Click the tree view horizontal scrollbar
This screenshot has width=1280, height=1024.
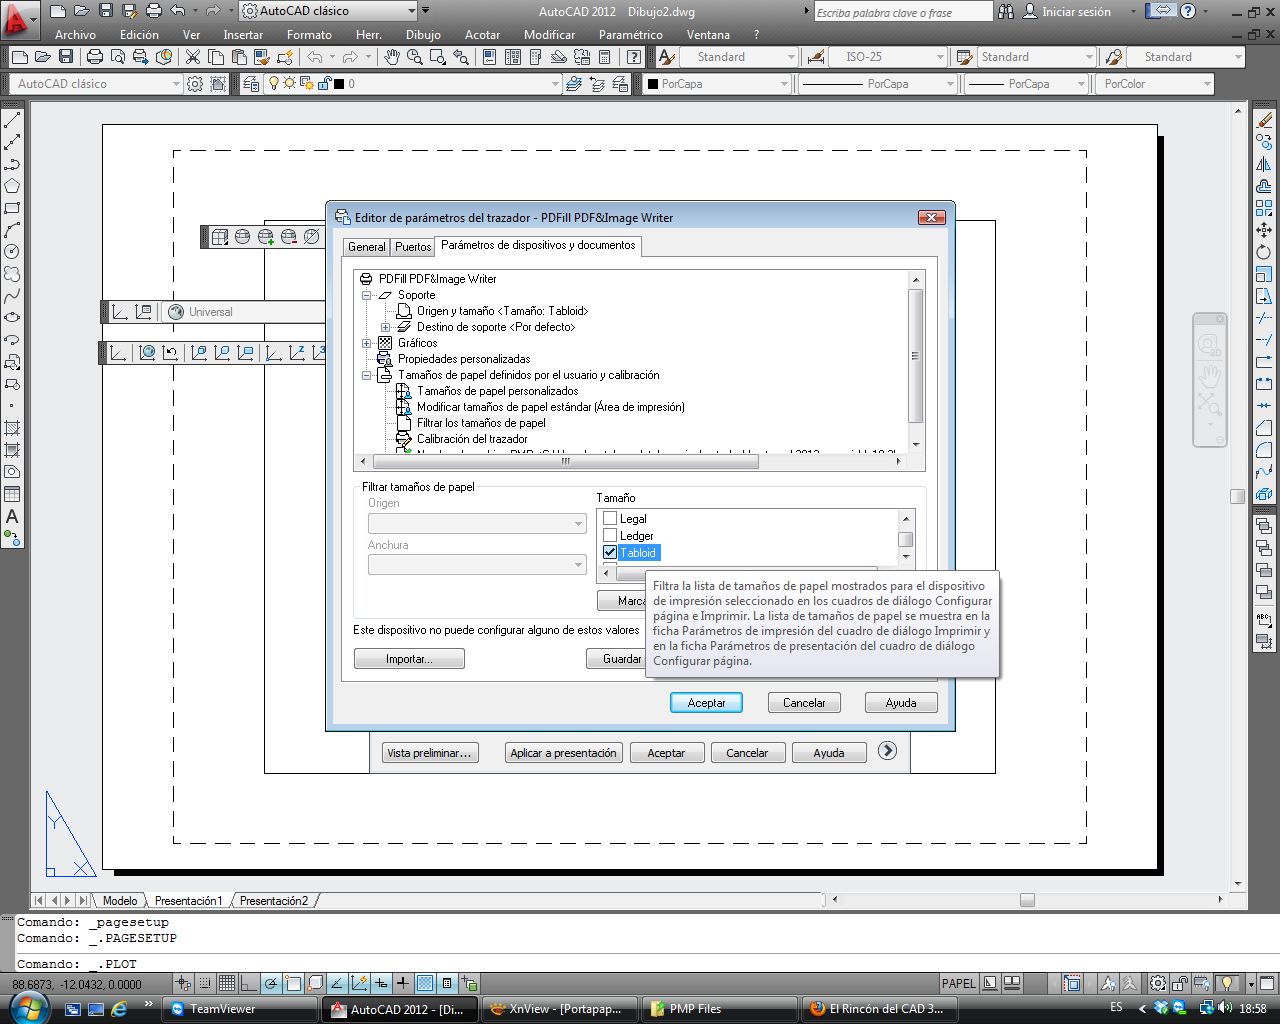[631, 462]
